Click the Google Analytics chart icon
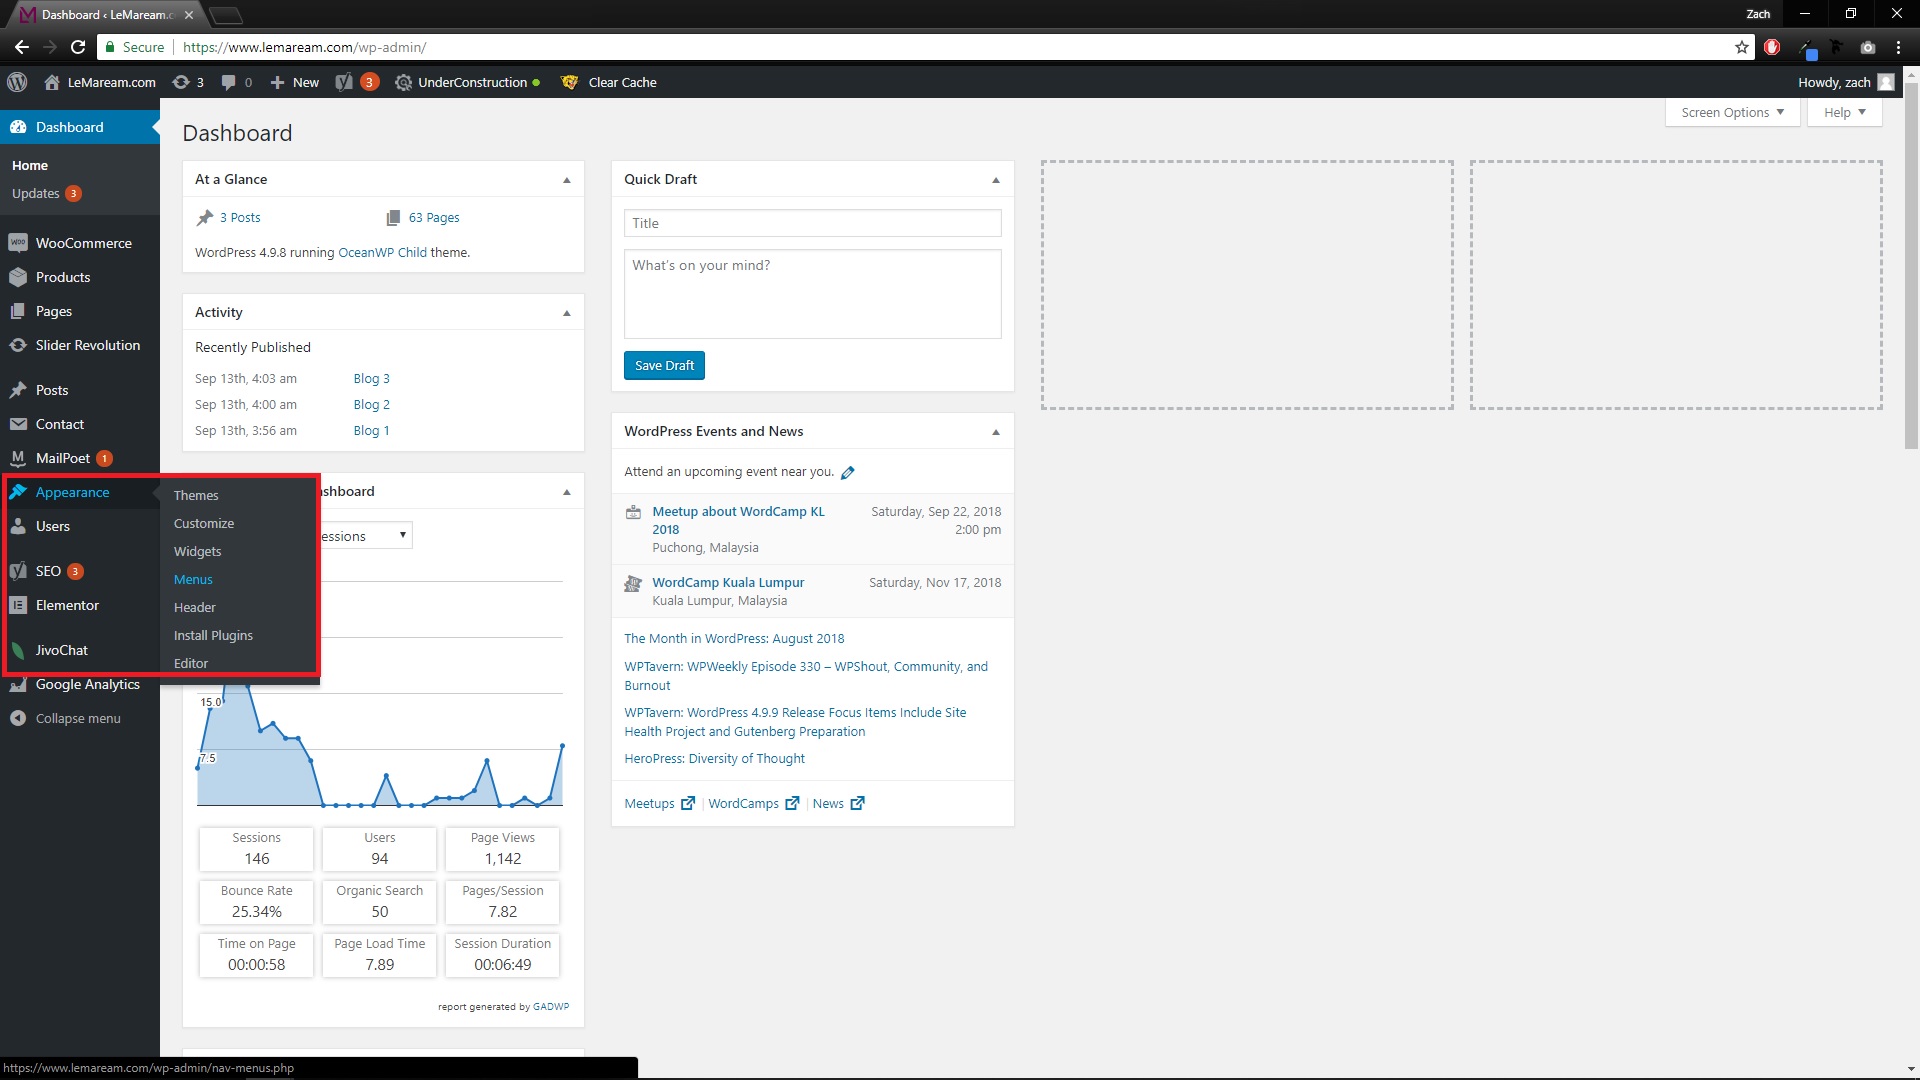Image resolution: width=1920 pixels, height=1080 pixels. coord(18,684)
